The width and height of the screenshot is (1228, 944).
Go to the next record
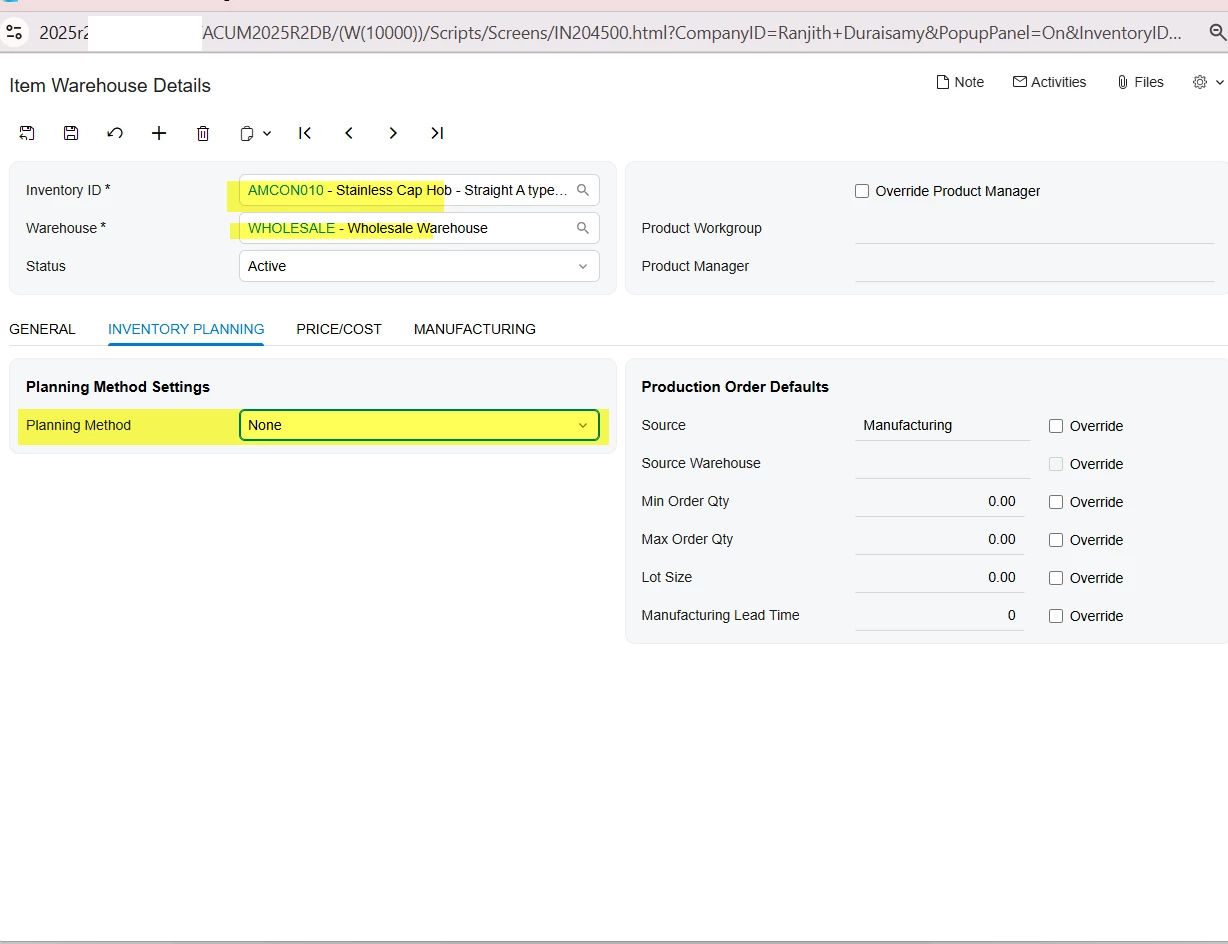(x=393, y=133)
